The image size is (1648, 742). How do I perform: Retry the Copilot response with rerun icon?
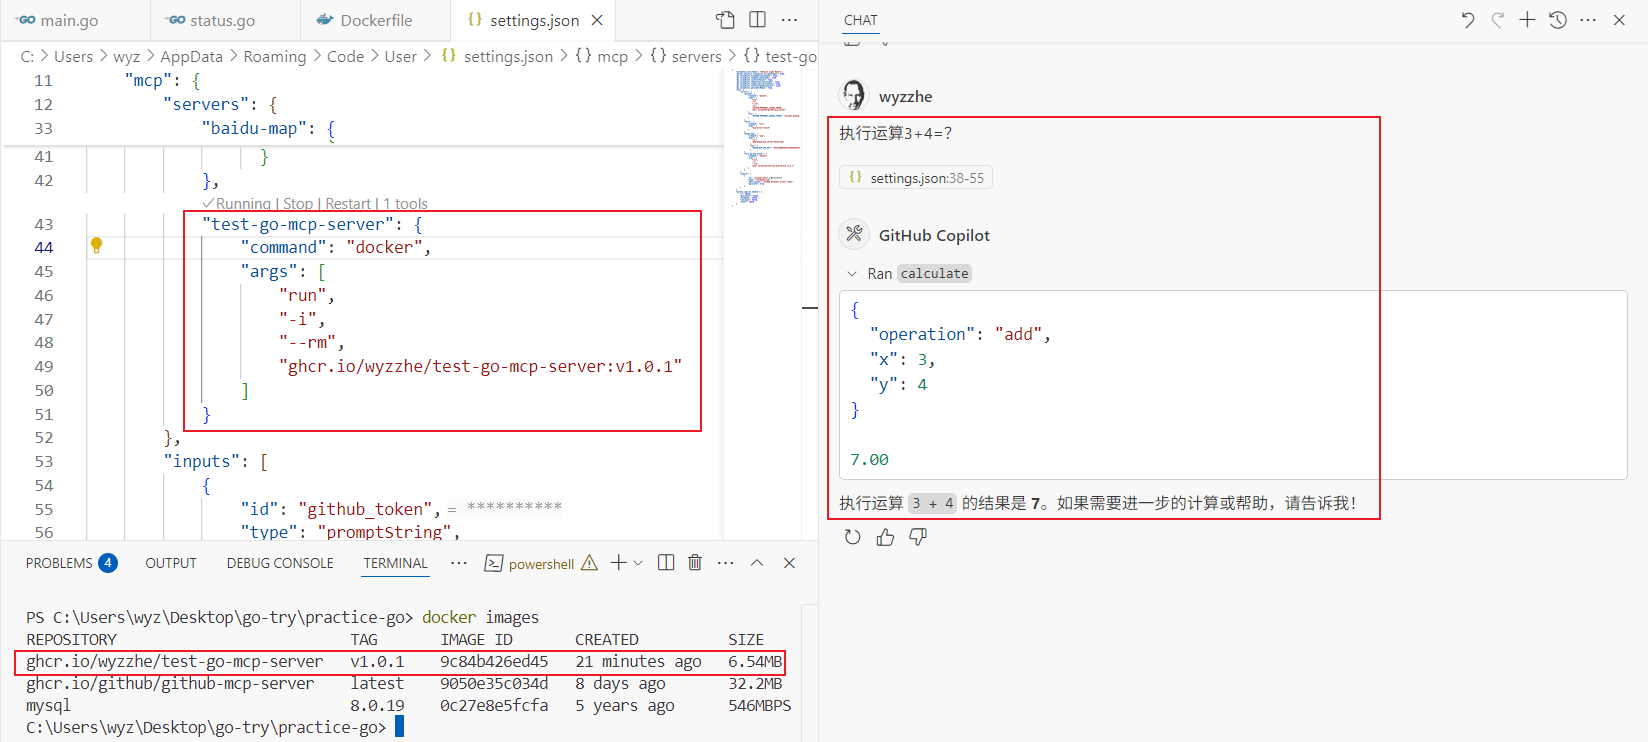(x=852, y=537)
